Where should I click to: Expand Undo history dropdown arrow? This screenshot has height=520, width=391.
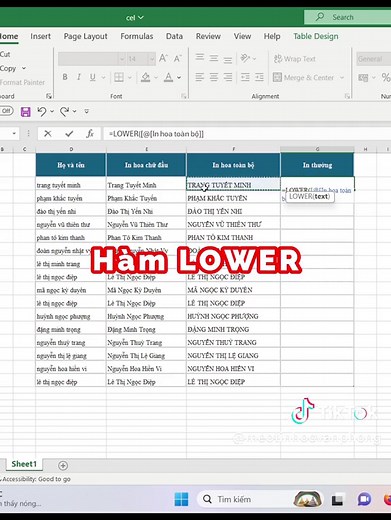click(52, 111)
